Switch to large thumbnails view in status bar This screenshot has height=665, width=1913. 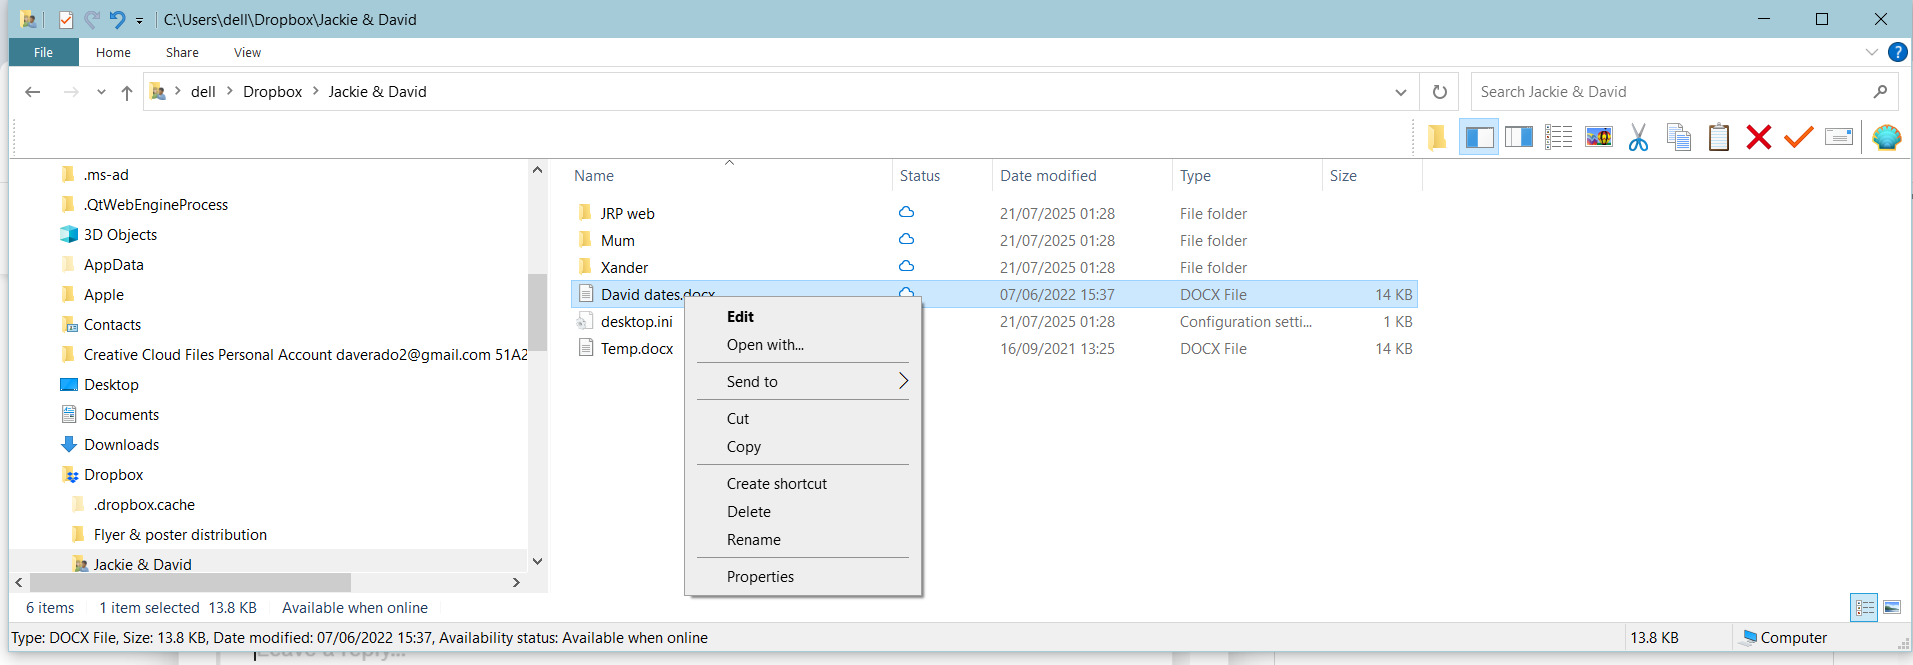[x=1892, y=607]
